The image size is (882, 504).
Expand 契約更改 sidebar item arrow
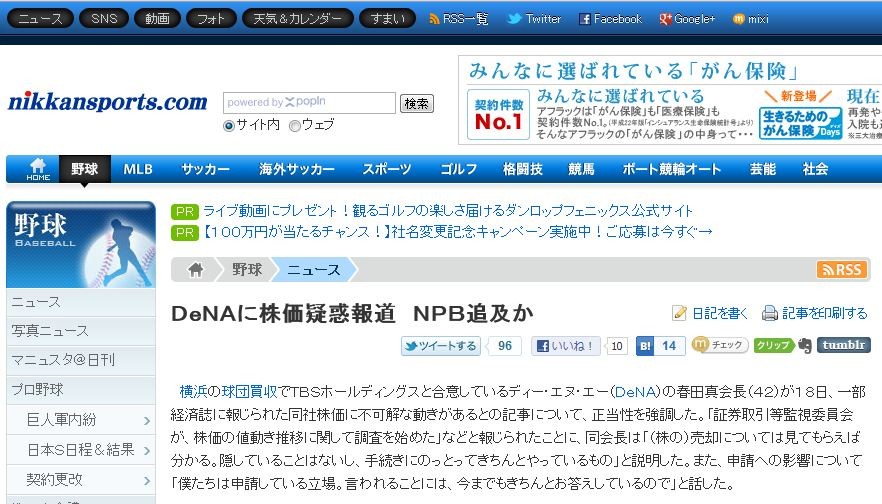(x=147, y=480)
